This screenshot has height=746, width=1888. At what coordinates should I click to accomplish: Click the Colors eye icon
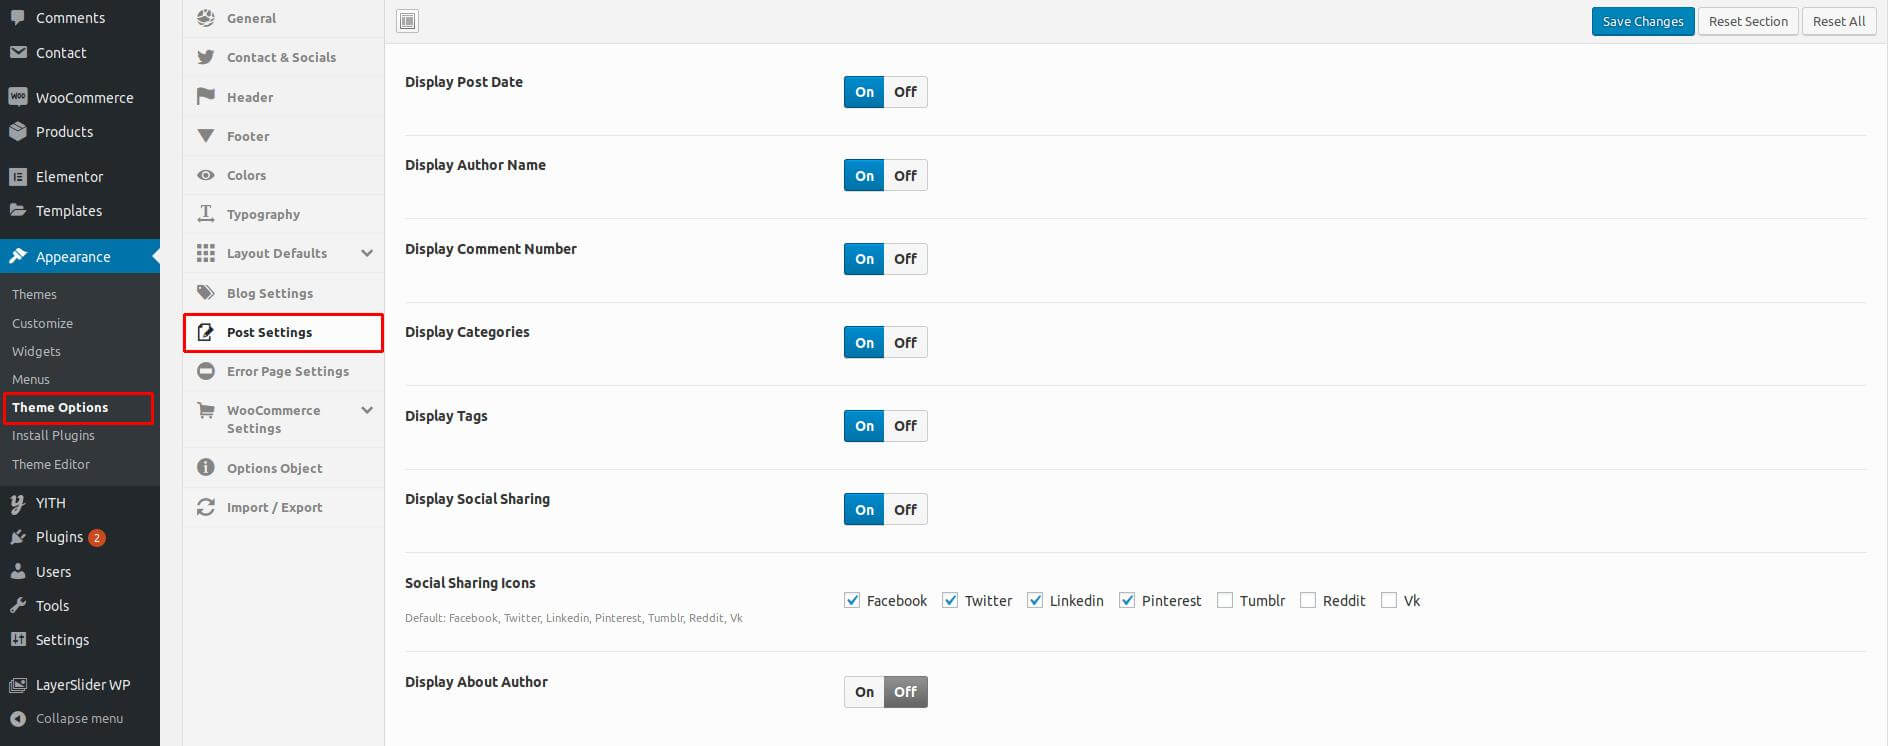(205, 175)
